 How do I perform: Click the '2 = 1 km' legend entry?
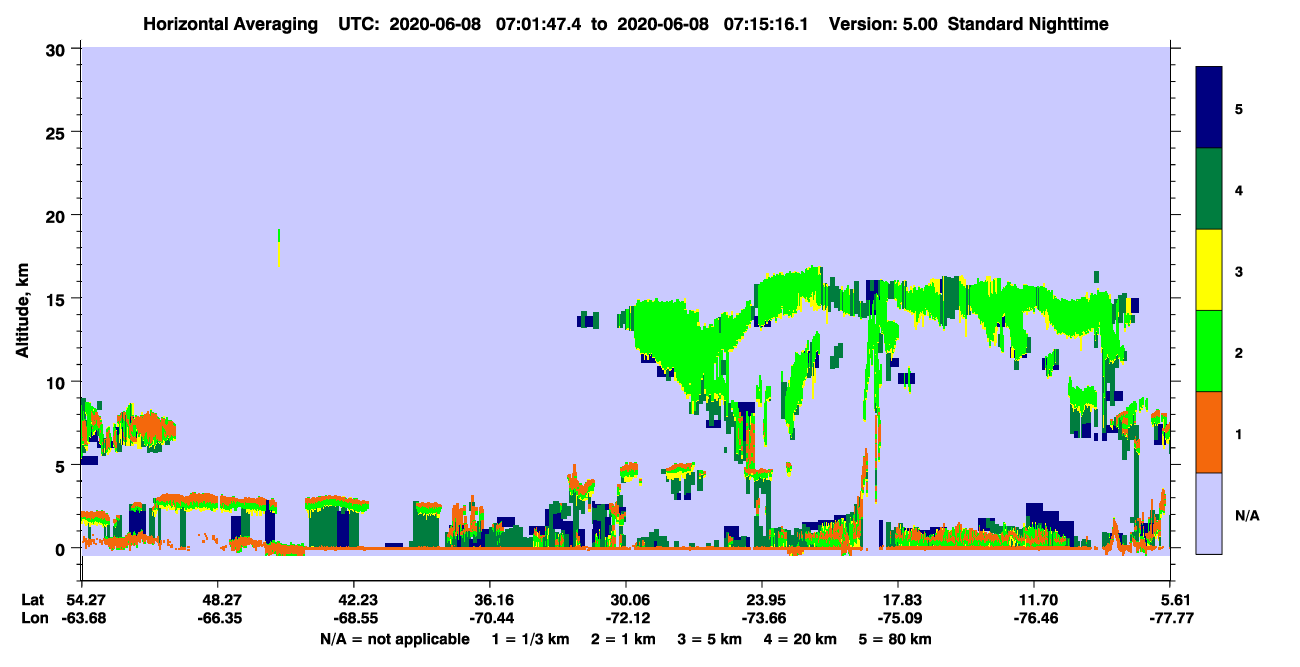pyautogui.click(x=625, y=639)
